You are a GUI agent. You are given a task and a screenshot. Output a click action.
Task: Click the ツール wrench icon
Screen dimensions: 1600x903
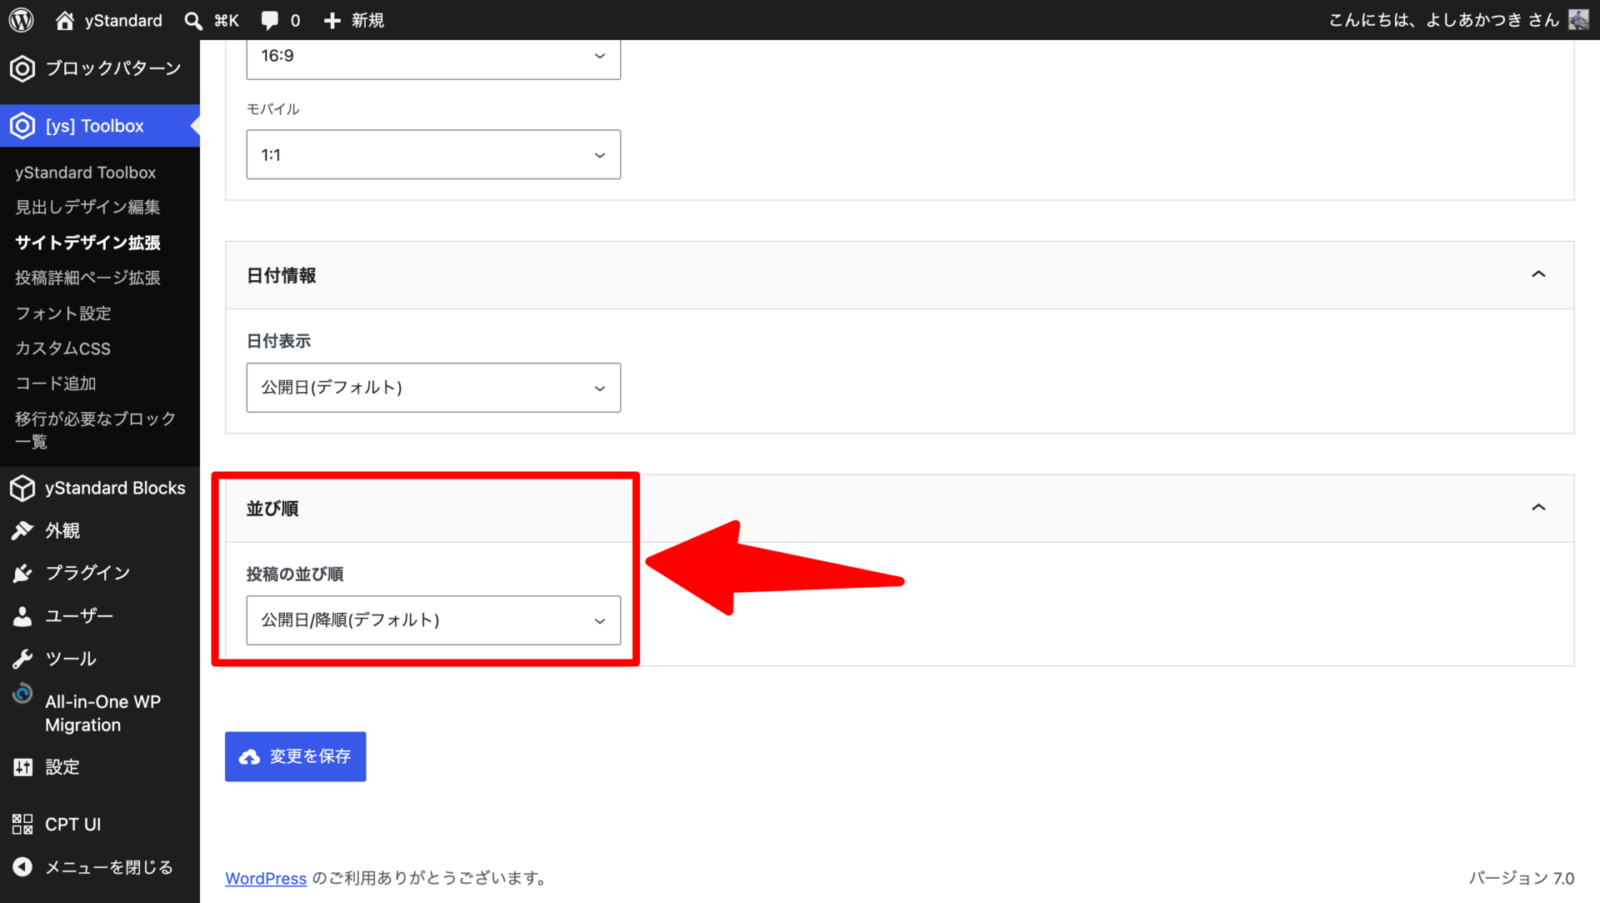tap(22, 658)
